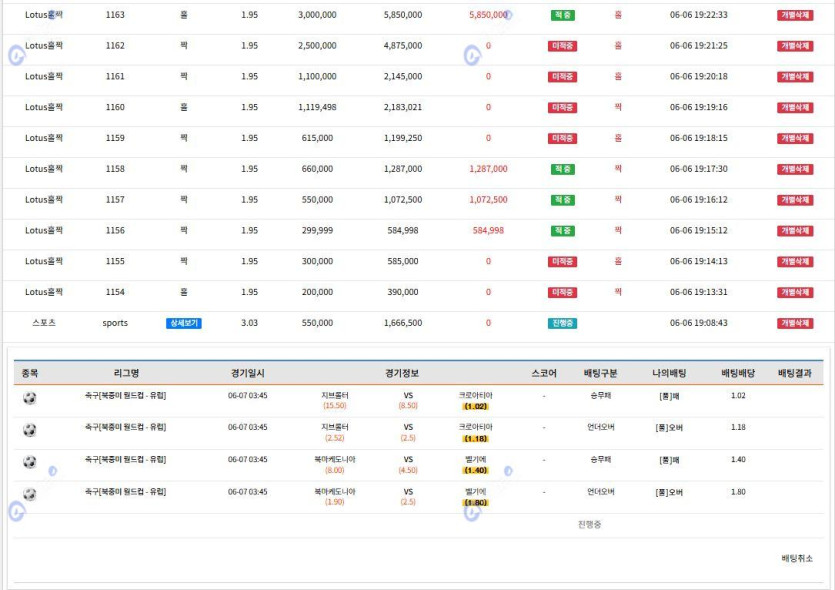Click the 진행중 status badge on sports row
Image resolution: width=835 pixels, height=590 pixels.
coord(562,323)
